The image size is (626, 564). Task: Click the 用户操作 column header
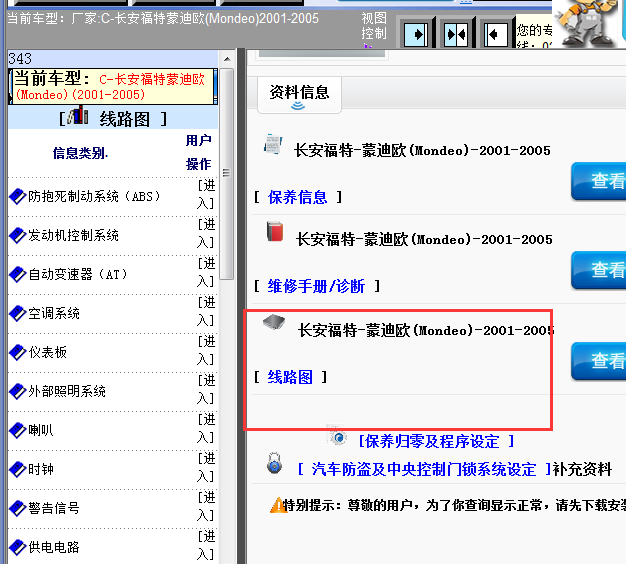coord(198,152)
